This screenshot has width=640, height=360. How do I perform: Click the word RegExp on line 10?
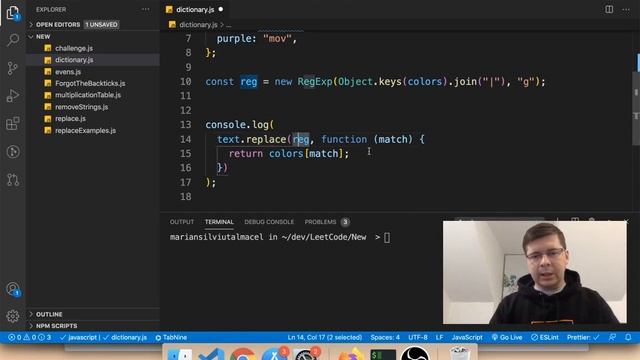point(315,82)
